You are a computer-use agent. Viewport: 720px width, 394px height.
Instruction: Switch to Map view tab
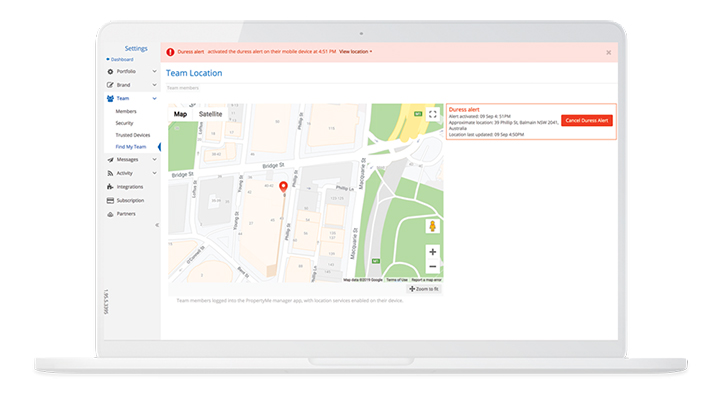[180, 114]
